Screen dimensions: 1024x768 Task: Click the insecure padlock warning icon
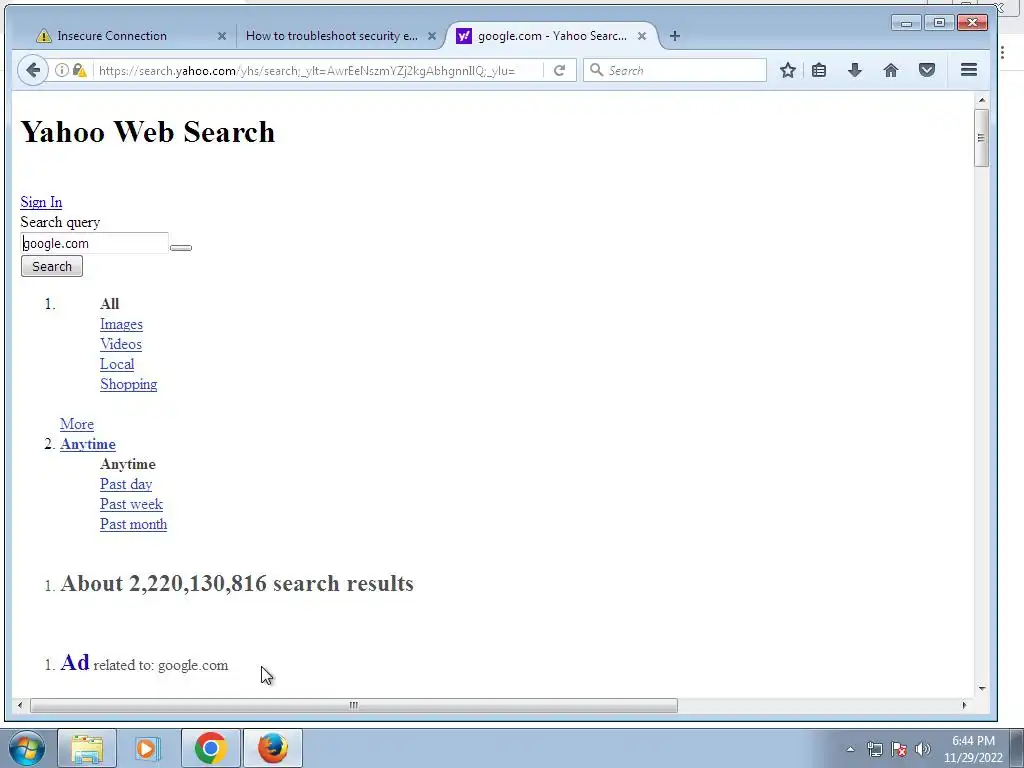80,71
